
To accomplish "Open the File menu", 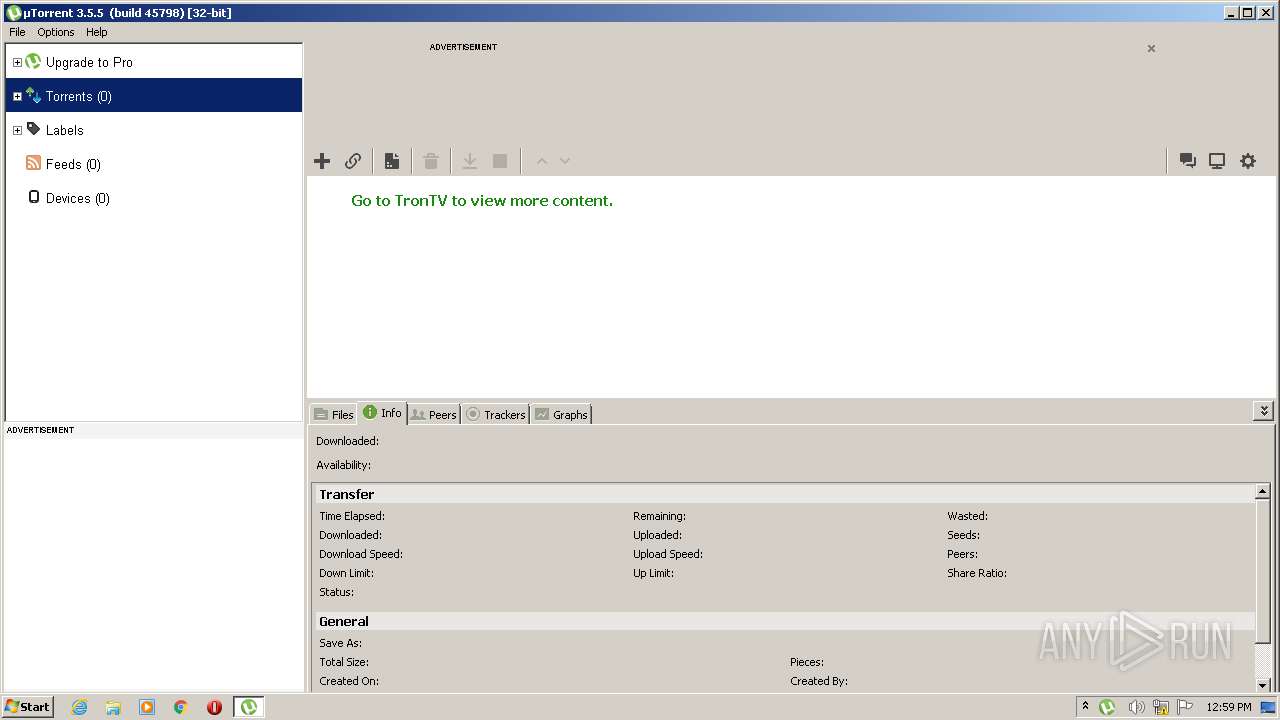I will point(17,32).
